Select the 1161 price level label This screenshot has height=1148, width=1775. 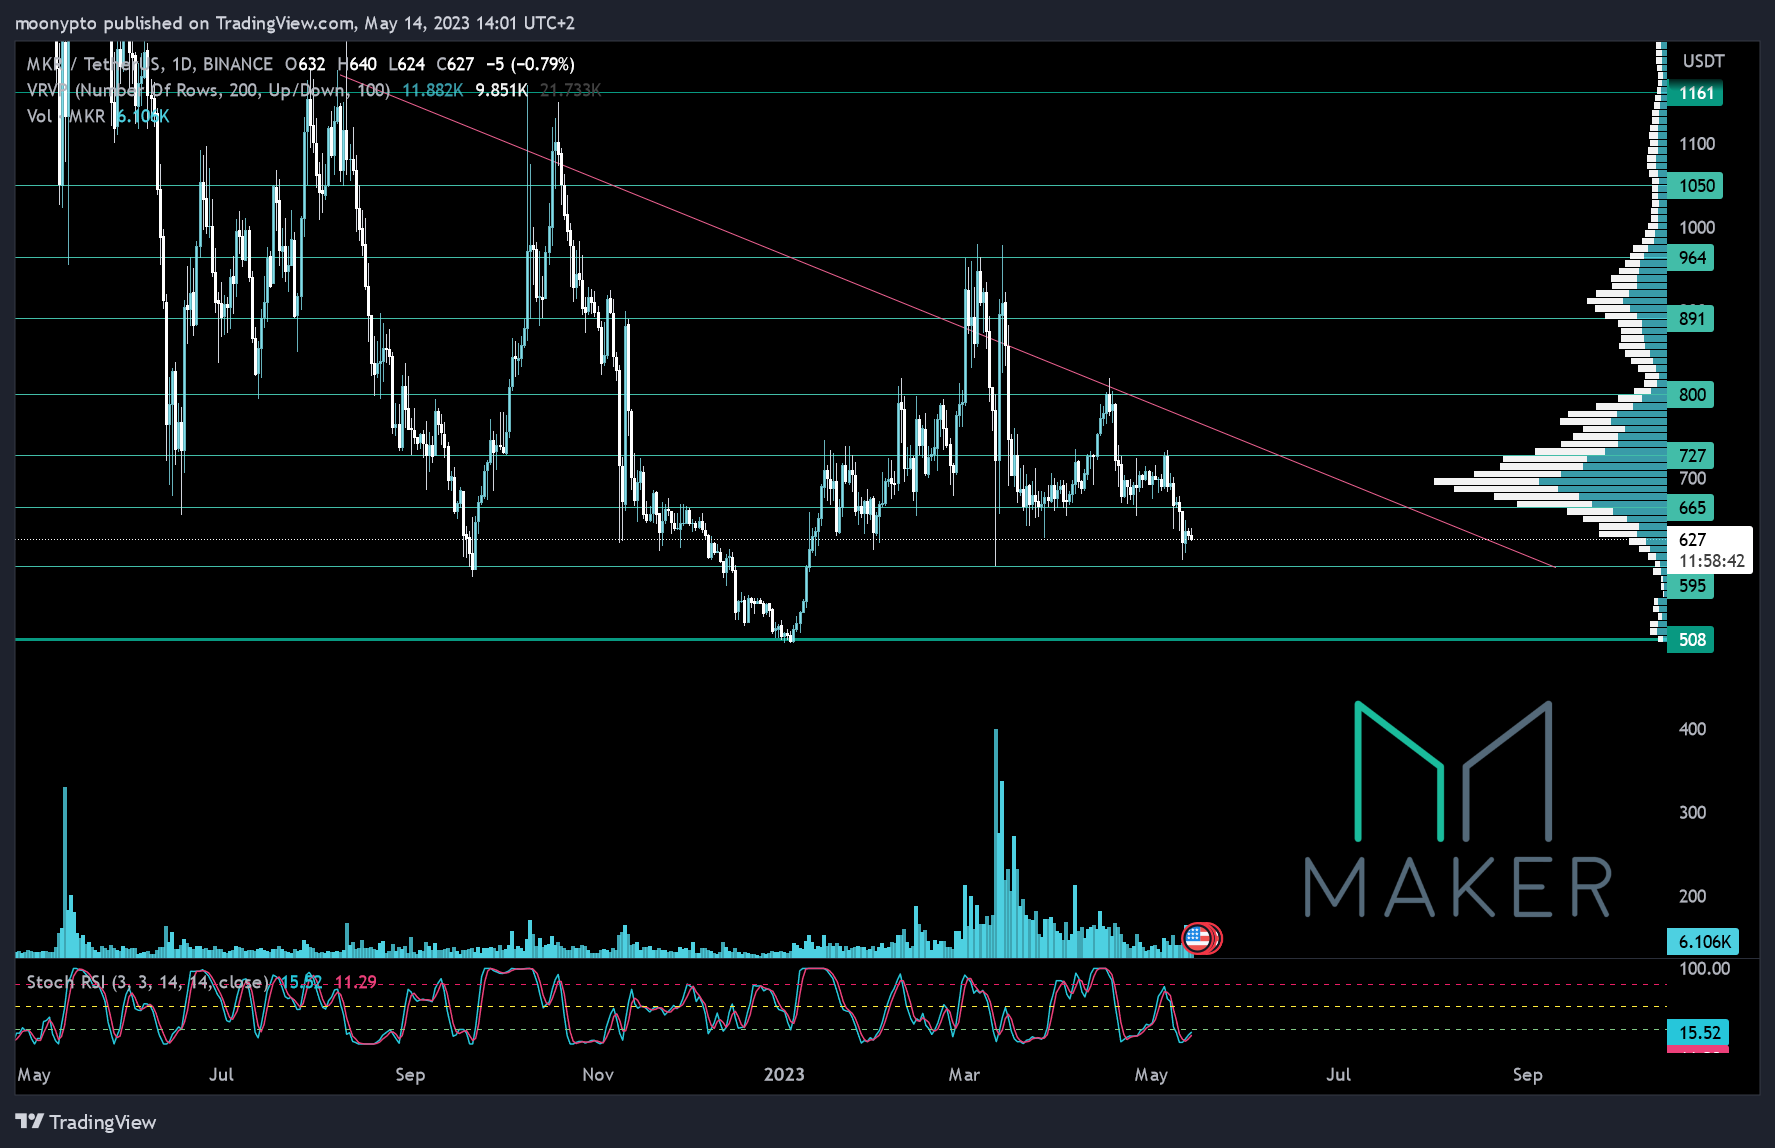coord(1696,93)
